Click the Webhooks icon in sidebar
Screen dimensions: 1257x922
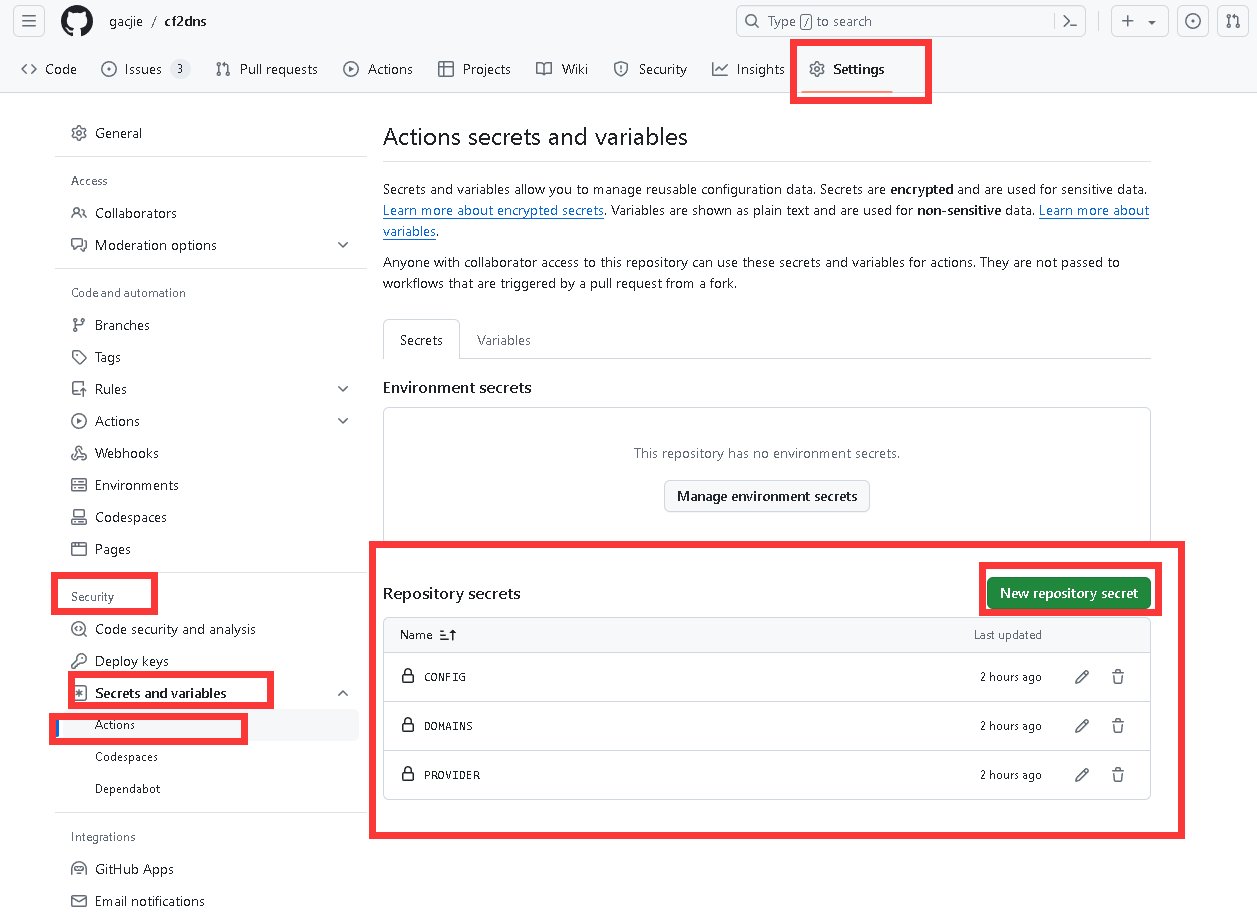click(x=79, y=453)
